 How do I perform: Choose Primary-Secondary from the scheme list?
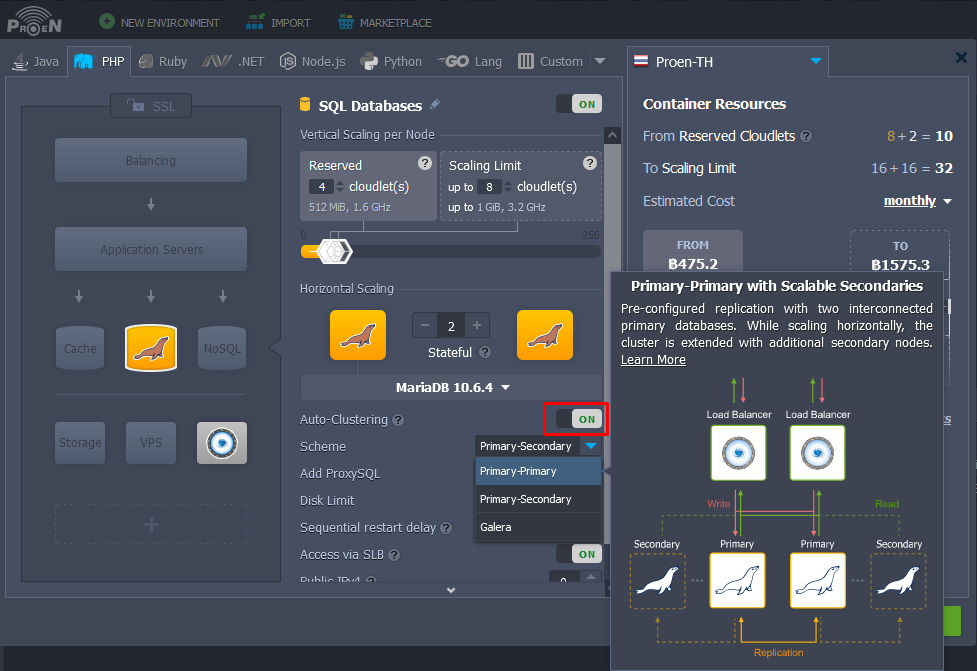pyautogui.click(x=538, y=499)
